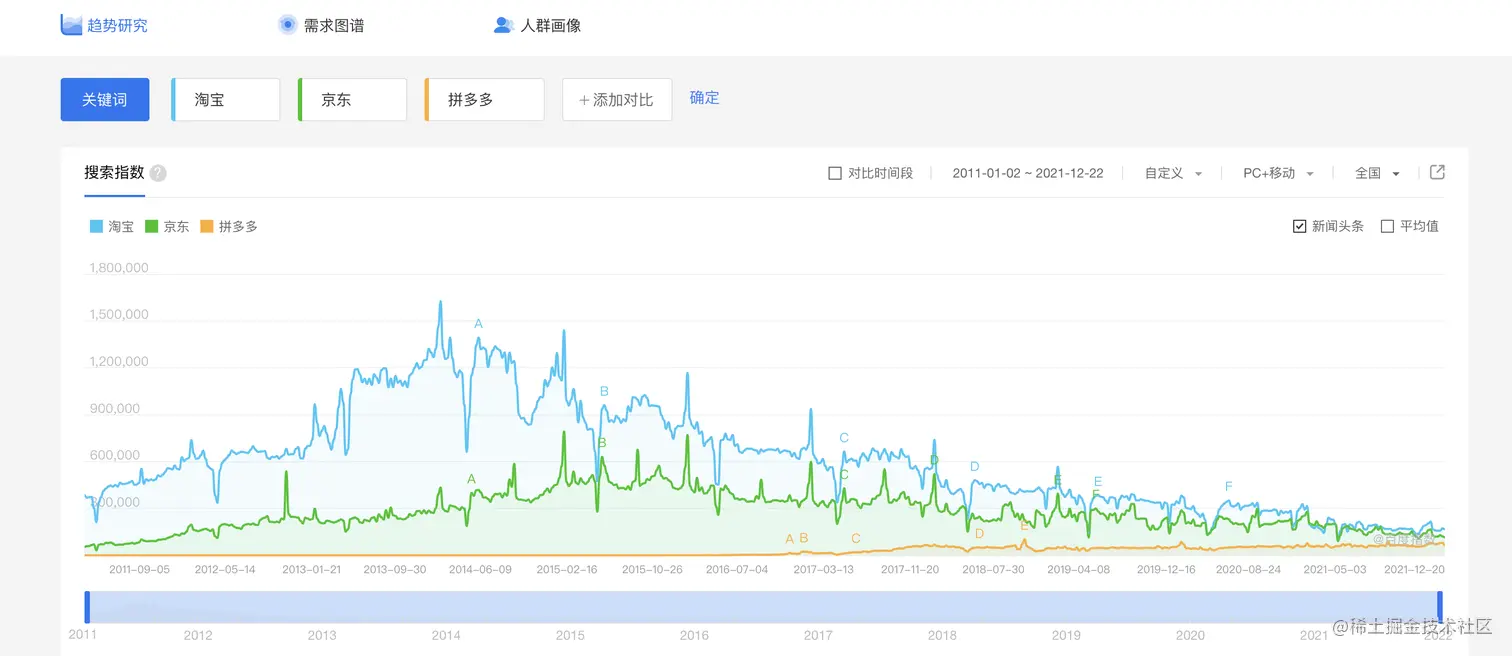Click the +添加对比 button
The height and width of the screenshot is (656, 1512).
click(617, 100)
